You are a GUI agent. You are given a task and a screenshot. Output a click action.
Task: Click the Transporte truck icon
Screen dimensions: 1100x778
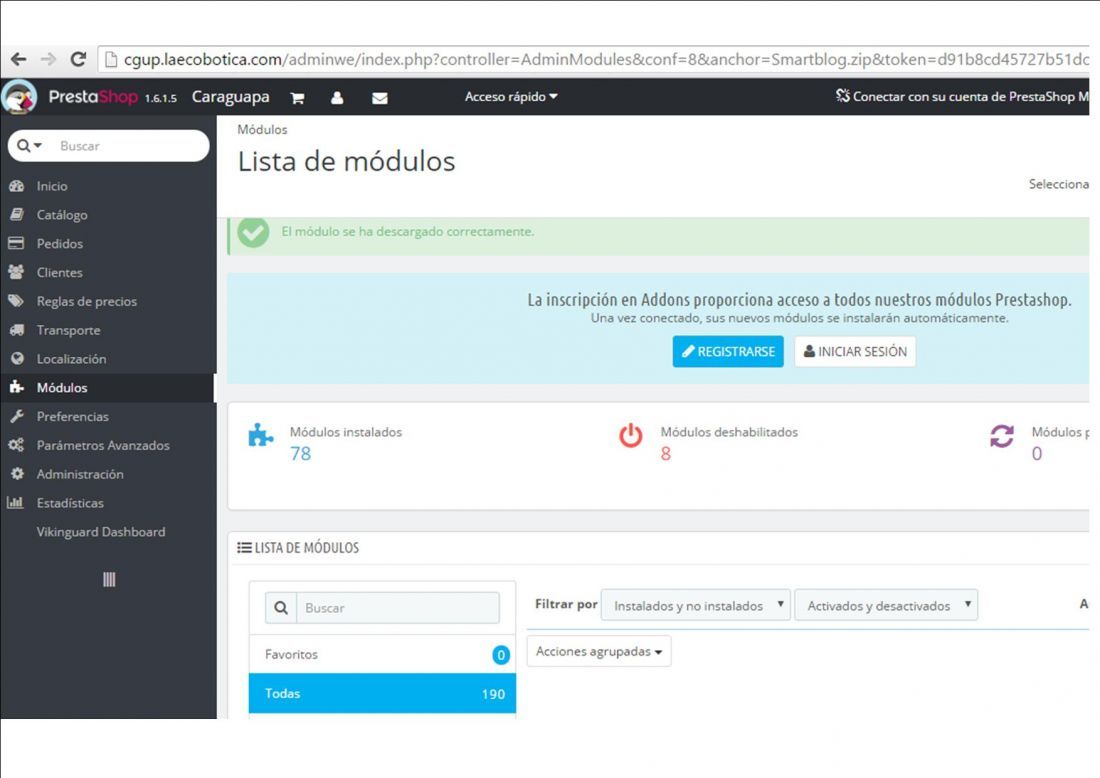(x=17, y=330)
